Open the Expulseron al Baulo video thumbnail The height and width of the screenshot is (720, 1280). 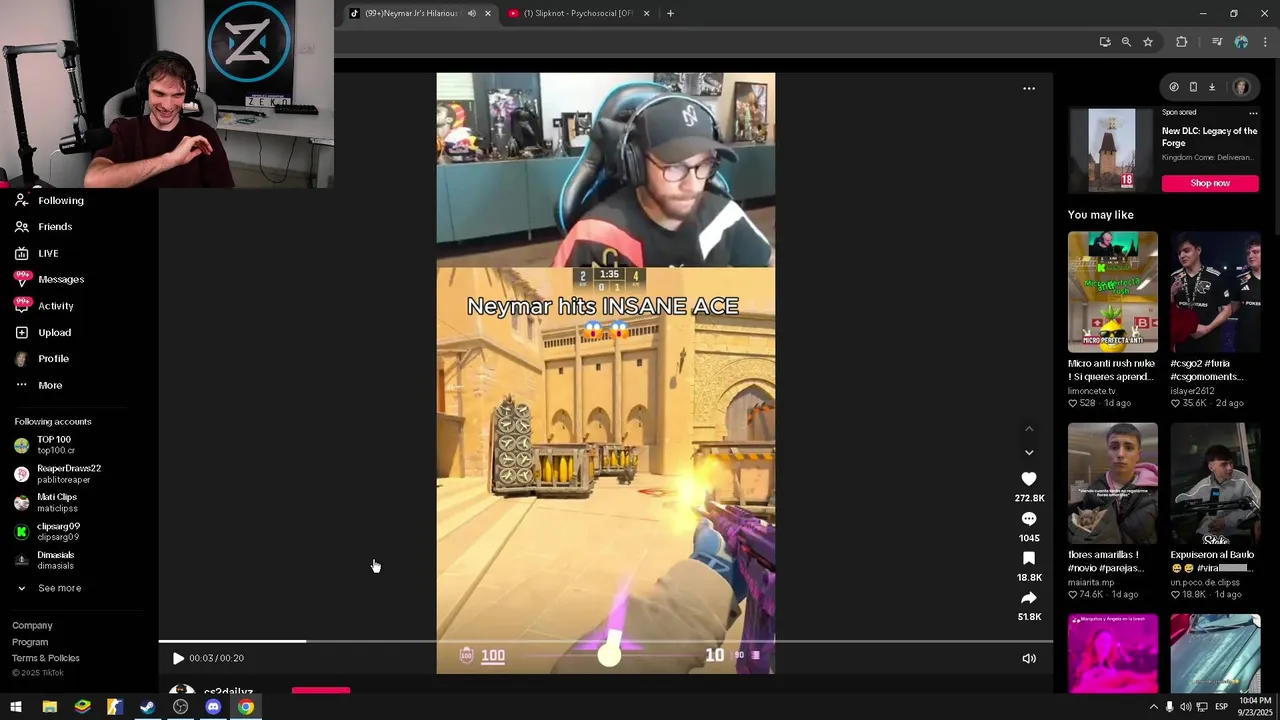point(1215,483)
